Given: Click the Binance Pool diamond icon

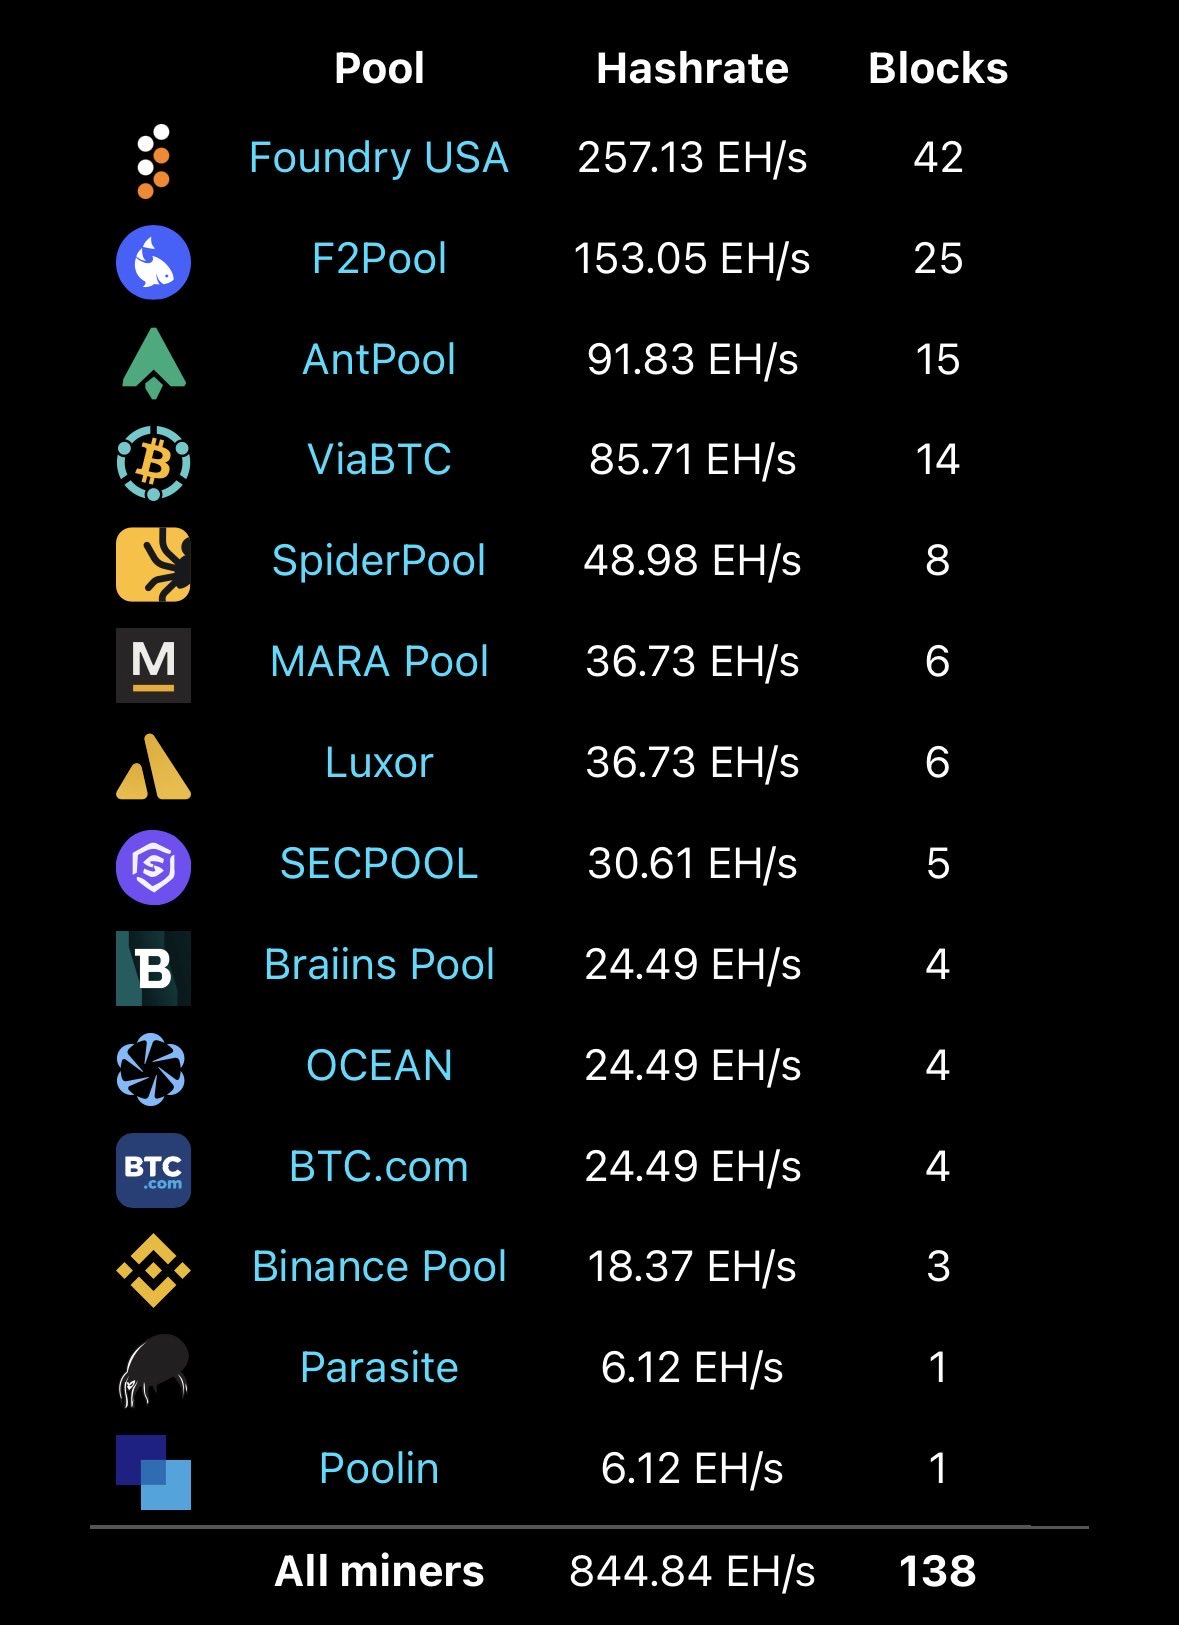Looking at the screenshot, I should 153,1270.
